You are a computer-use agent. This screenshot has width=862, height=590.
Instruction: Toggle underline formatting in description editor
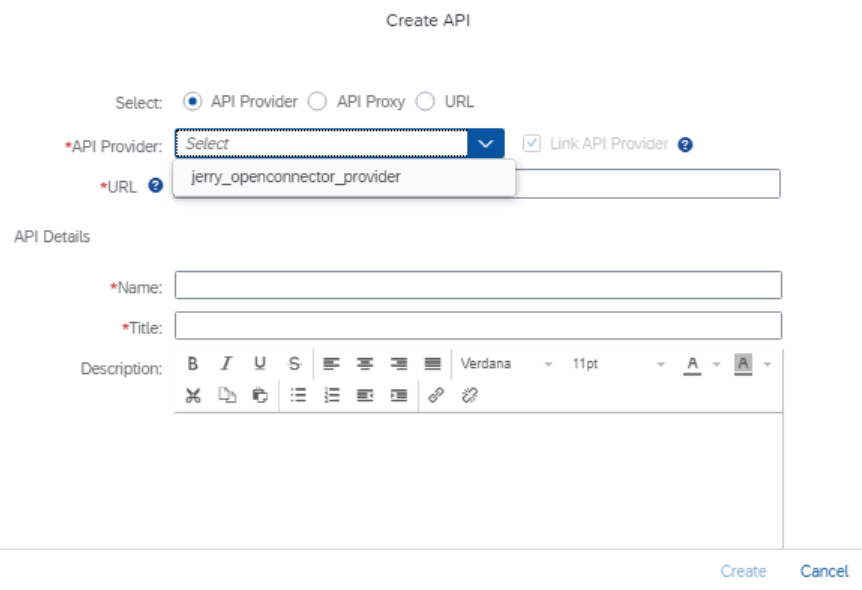pos(260,363)
